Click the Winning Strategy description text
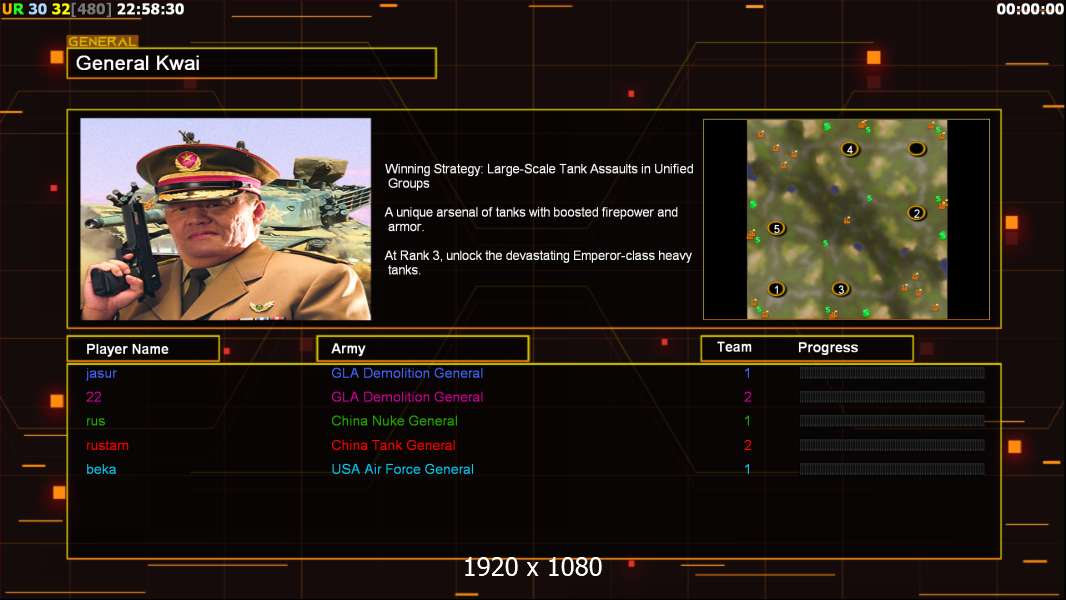Viewport: 1066px width, 600px height. [x=538, y=176]
